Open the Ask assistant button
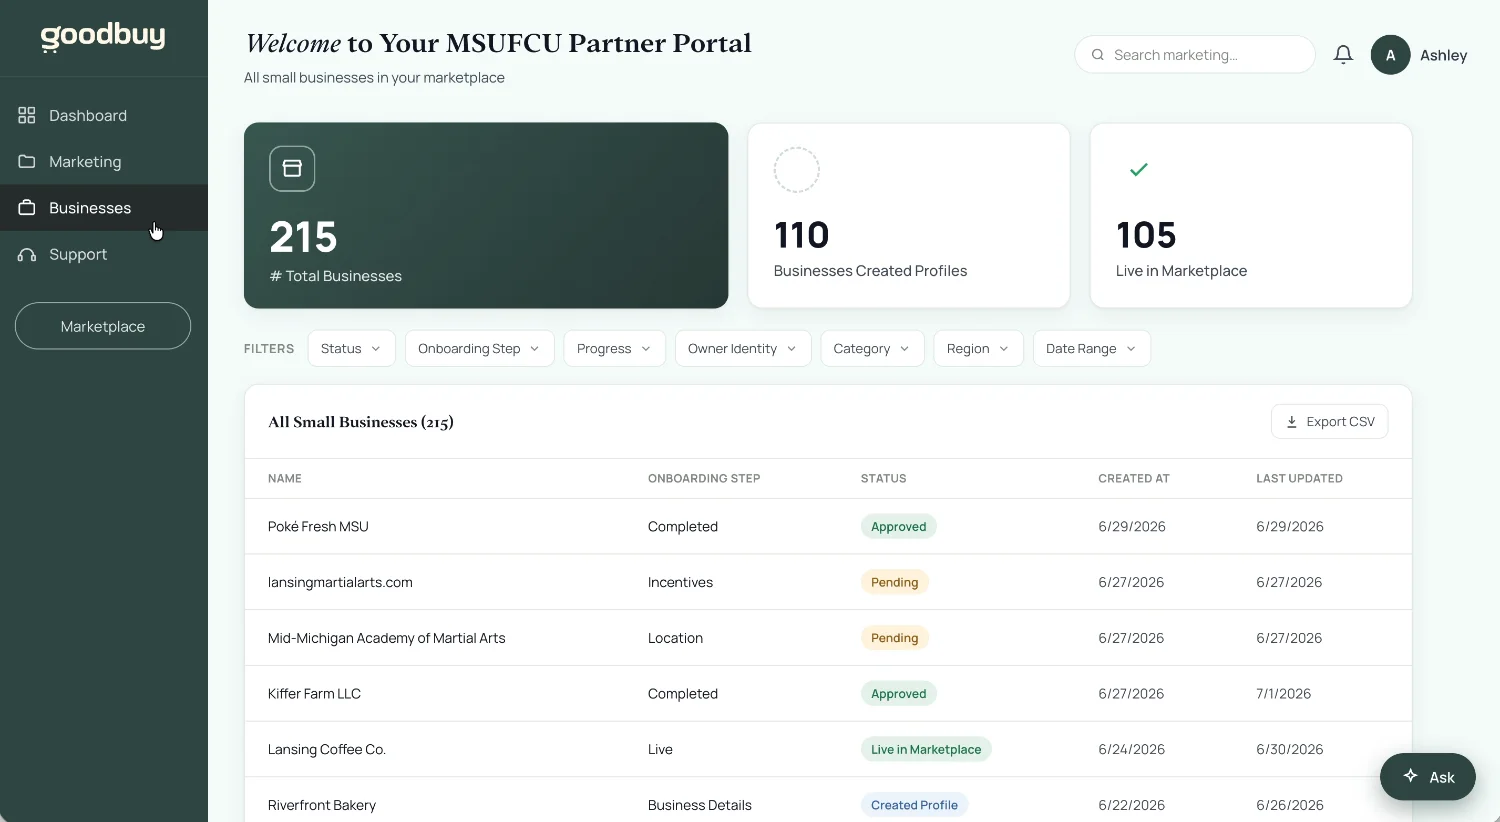Image resolution: width=1500 pixels, height=822 pixels. tap(1428, 777)
